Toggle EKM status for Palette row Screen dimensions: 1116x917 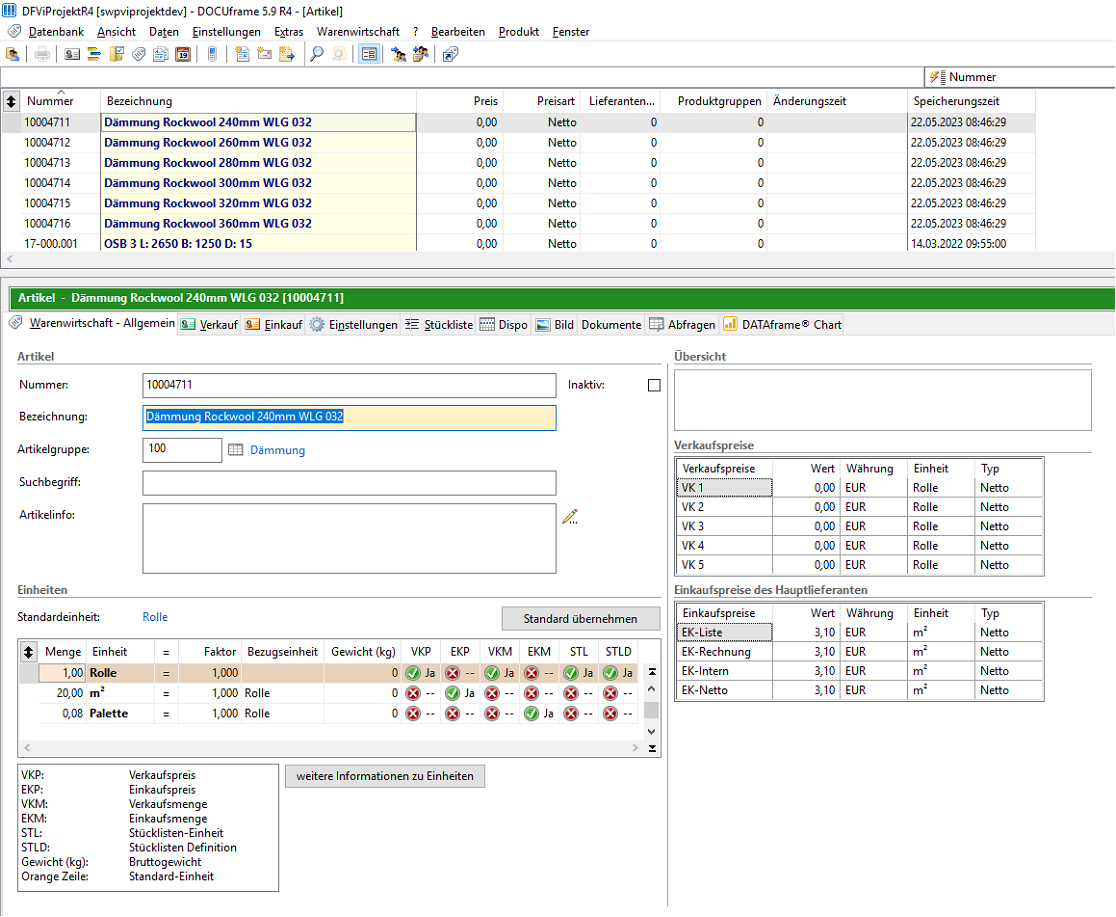531,713
